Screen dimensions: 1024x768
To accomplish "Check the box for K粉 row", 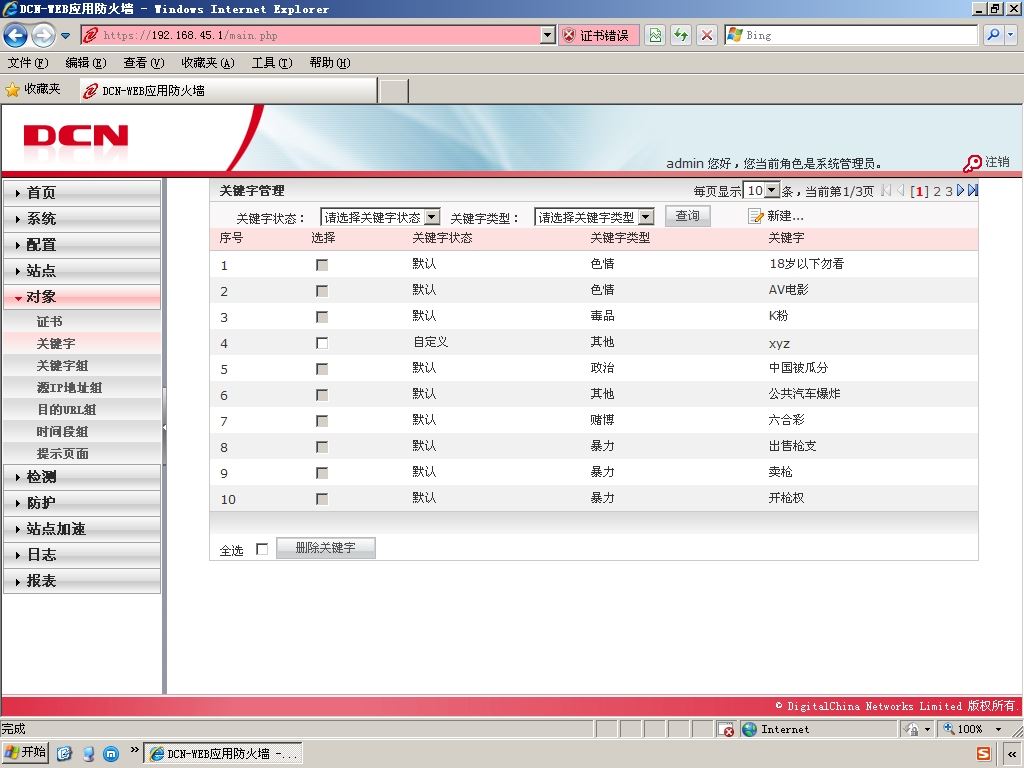I will [322, 317].
